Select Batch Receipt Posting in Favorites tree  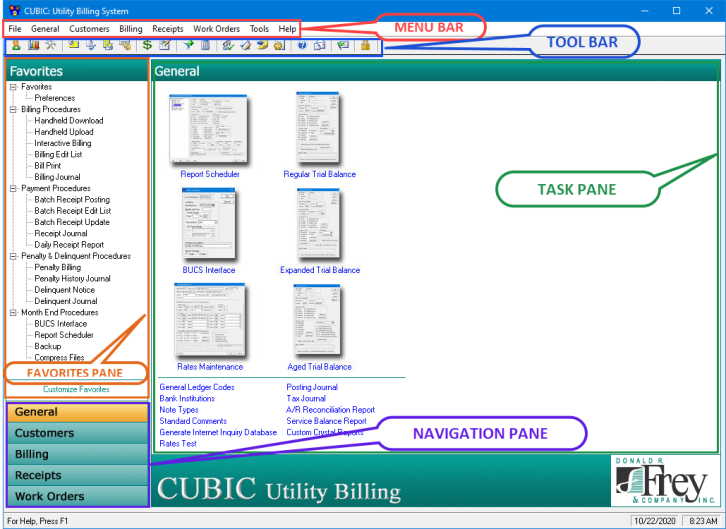click(x=72, y=199)
